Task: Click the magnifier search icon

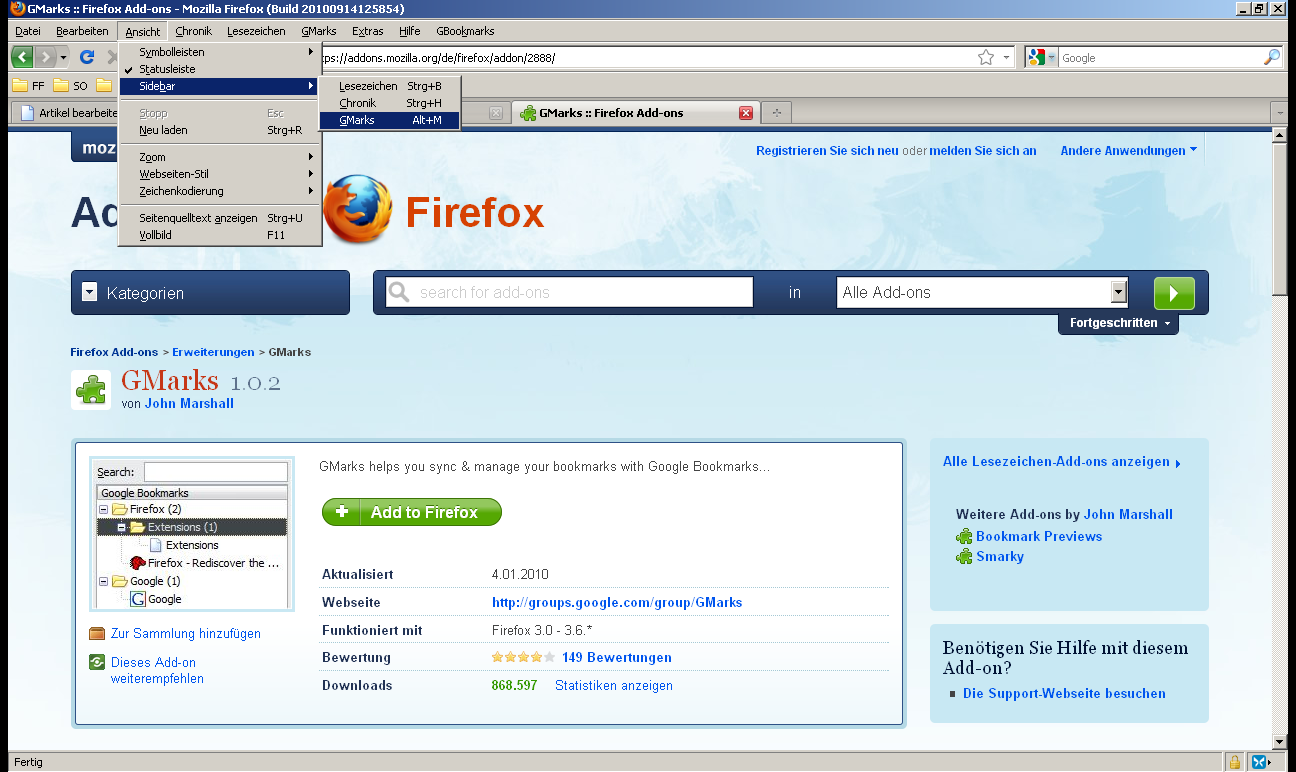Action: pos(1271,58)
